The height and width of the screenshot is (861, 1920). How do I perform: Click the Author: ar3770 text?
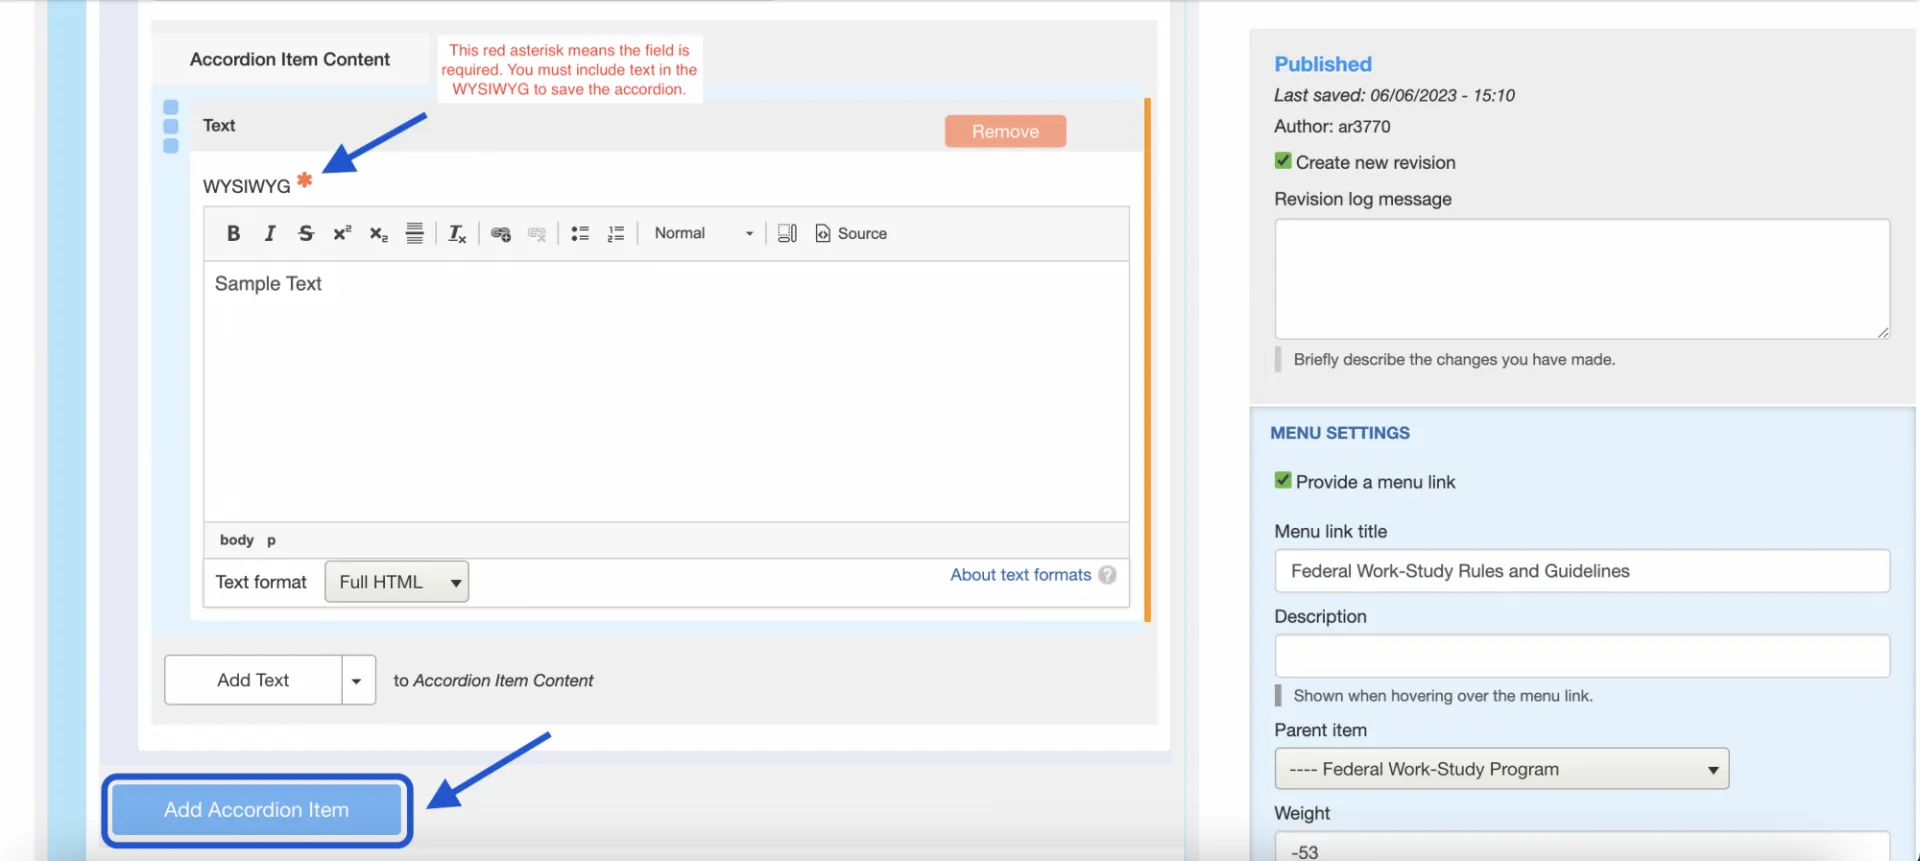[x=1332, y=127]
